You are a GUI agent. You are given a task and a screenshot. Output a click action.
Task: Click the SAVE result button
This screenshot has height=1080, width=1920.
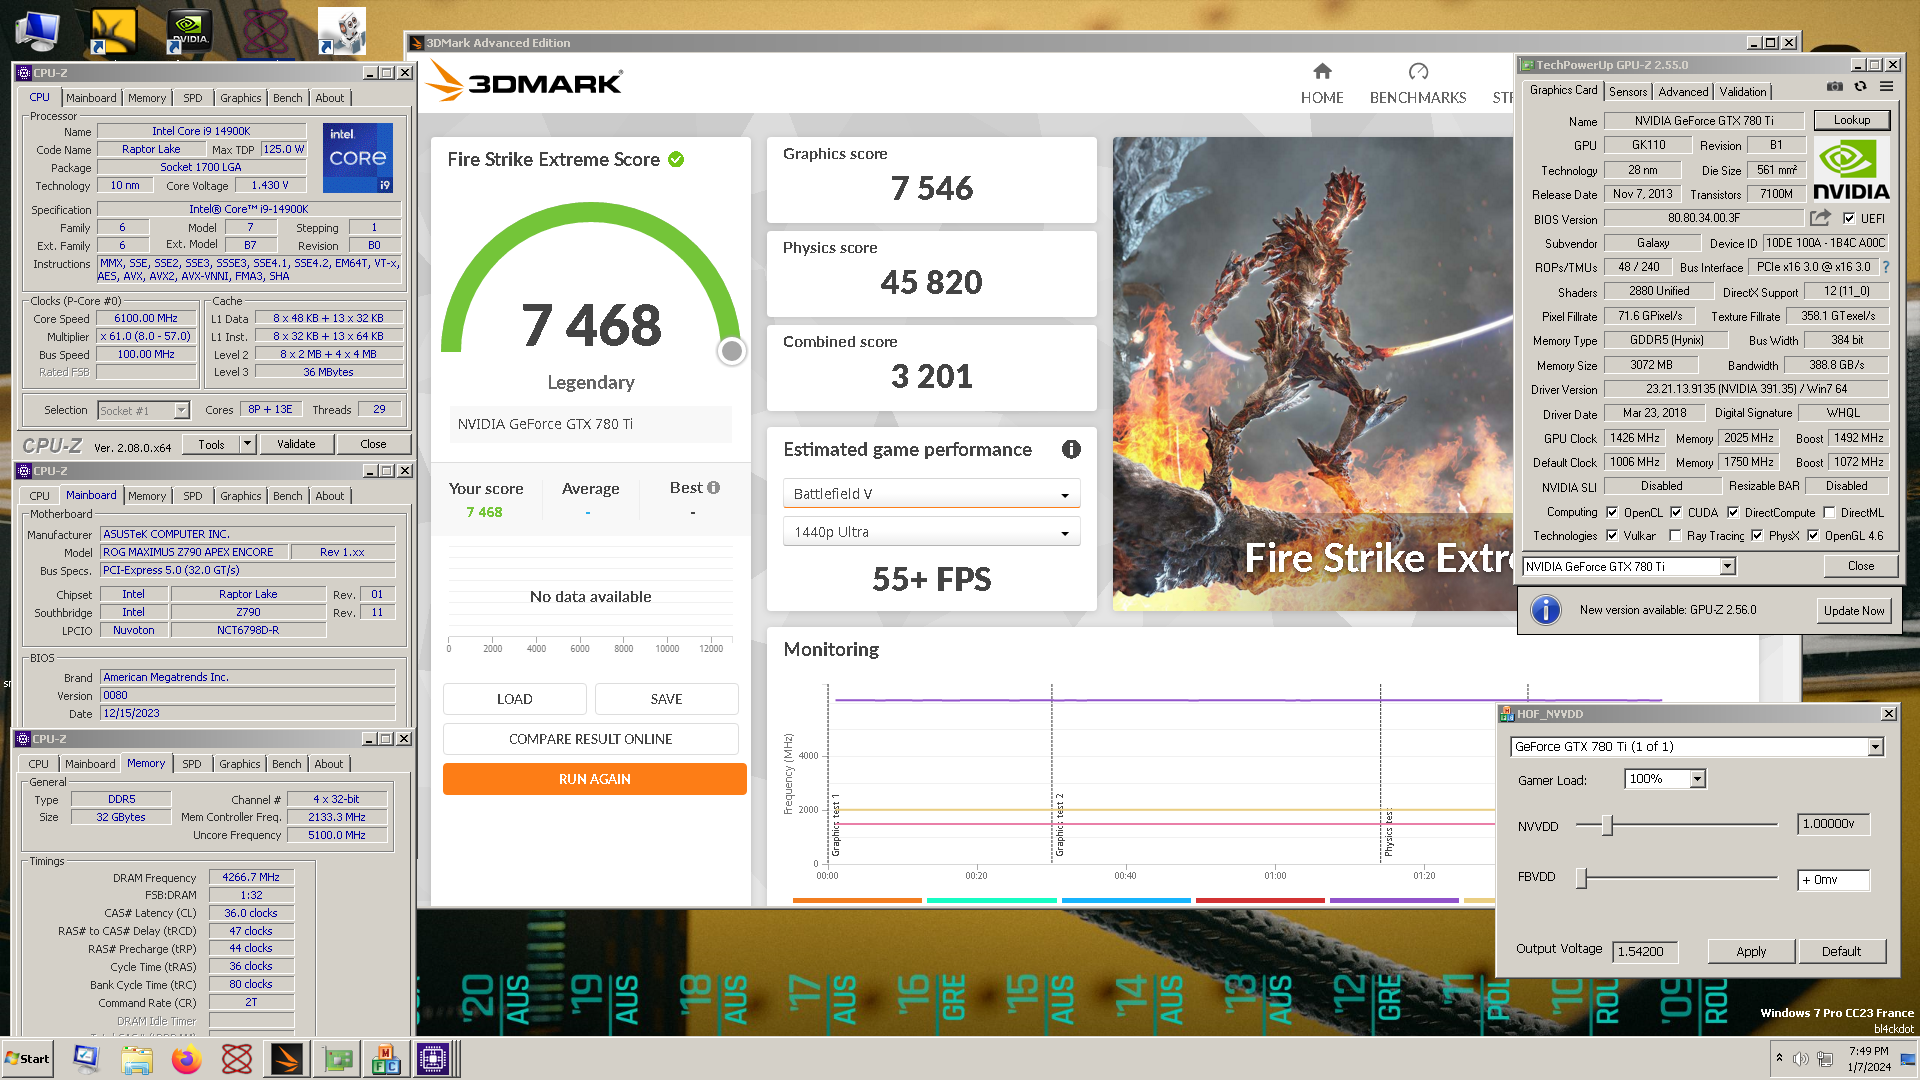point(666,699)
